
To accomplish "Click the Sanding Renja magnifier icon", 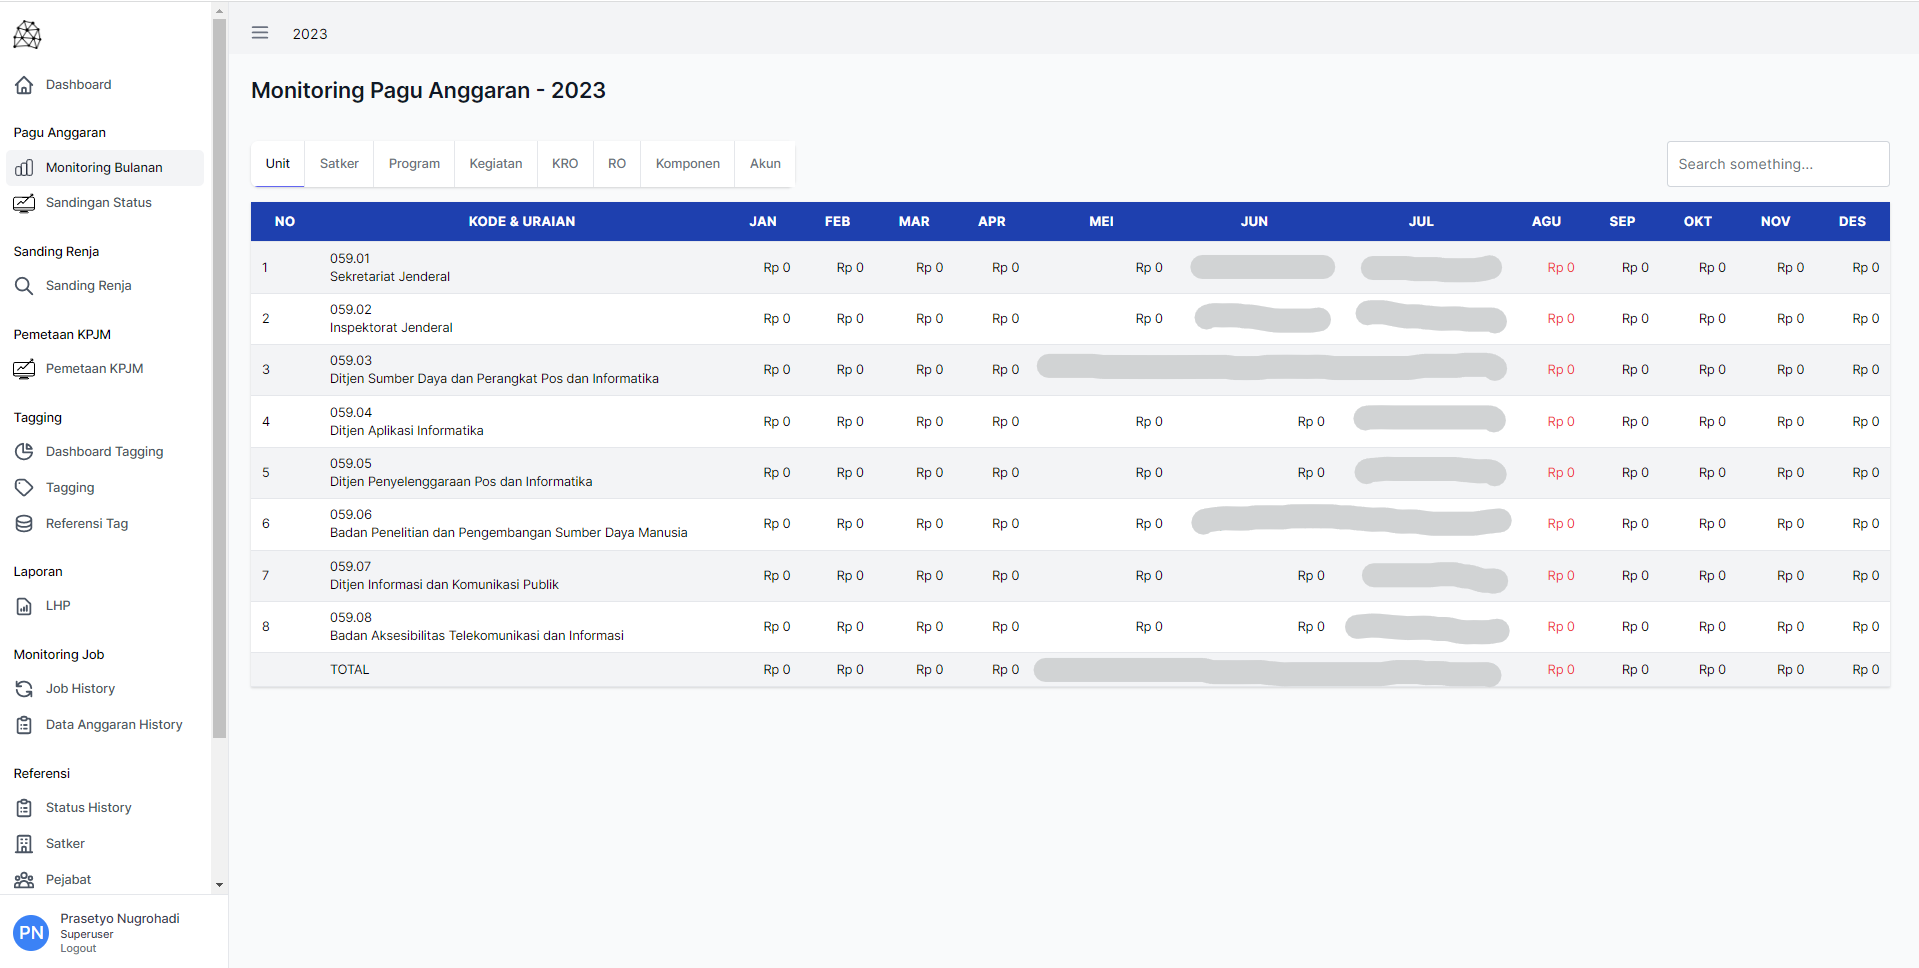I will pyautogui.click(x=24, y=286).
